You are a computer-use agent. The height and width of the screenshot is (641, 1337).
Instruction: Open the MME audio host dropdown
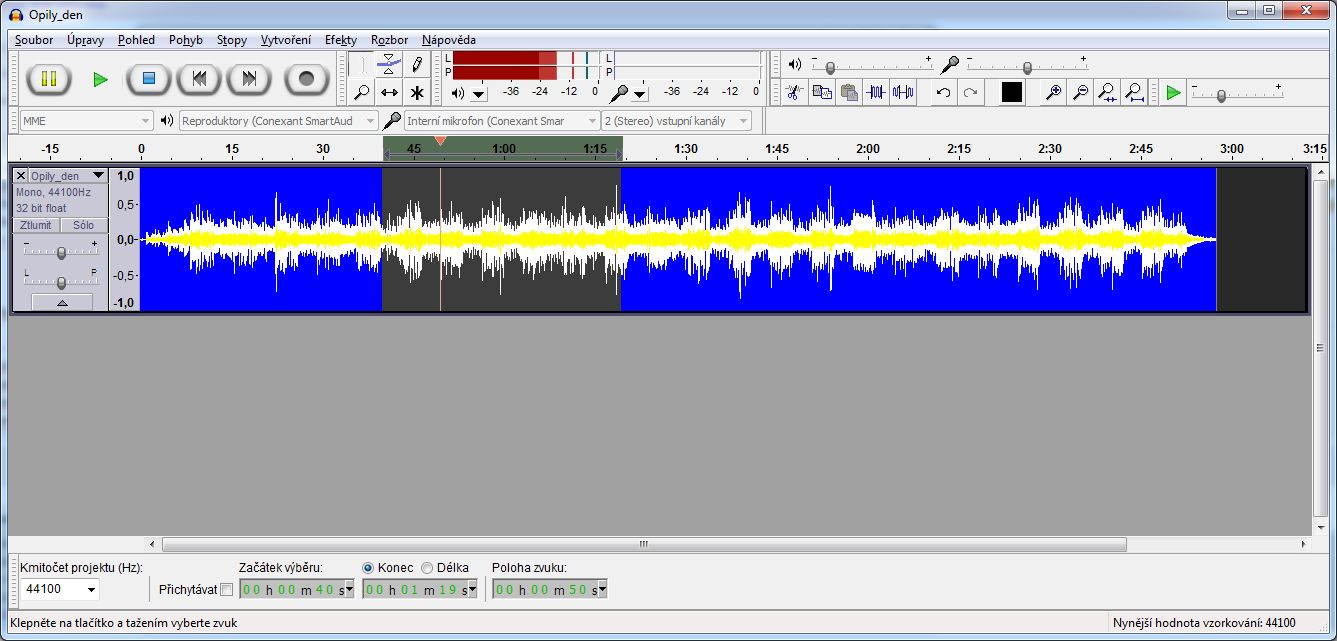(85, 120)
